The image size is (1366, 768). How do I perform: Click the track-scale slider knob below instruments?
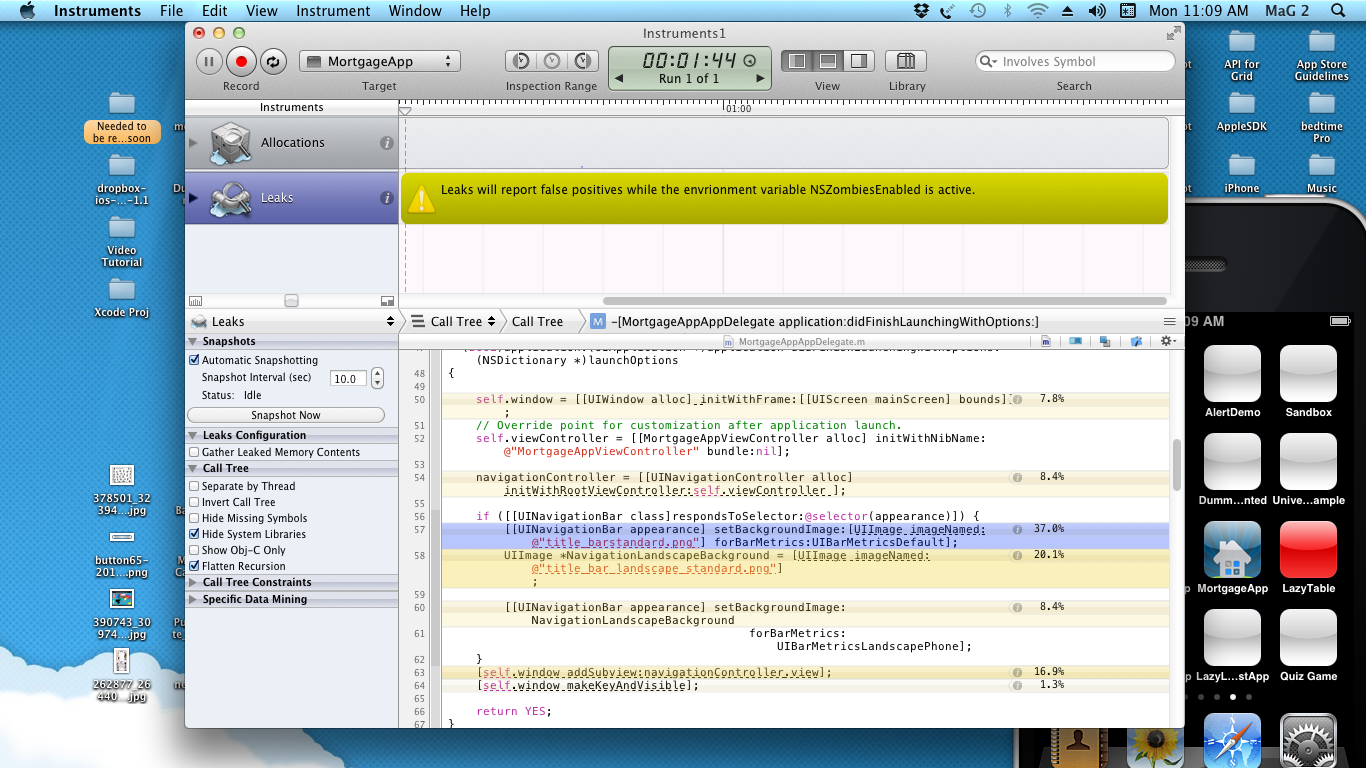pyautogui.click(x=291, y=300)
